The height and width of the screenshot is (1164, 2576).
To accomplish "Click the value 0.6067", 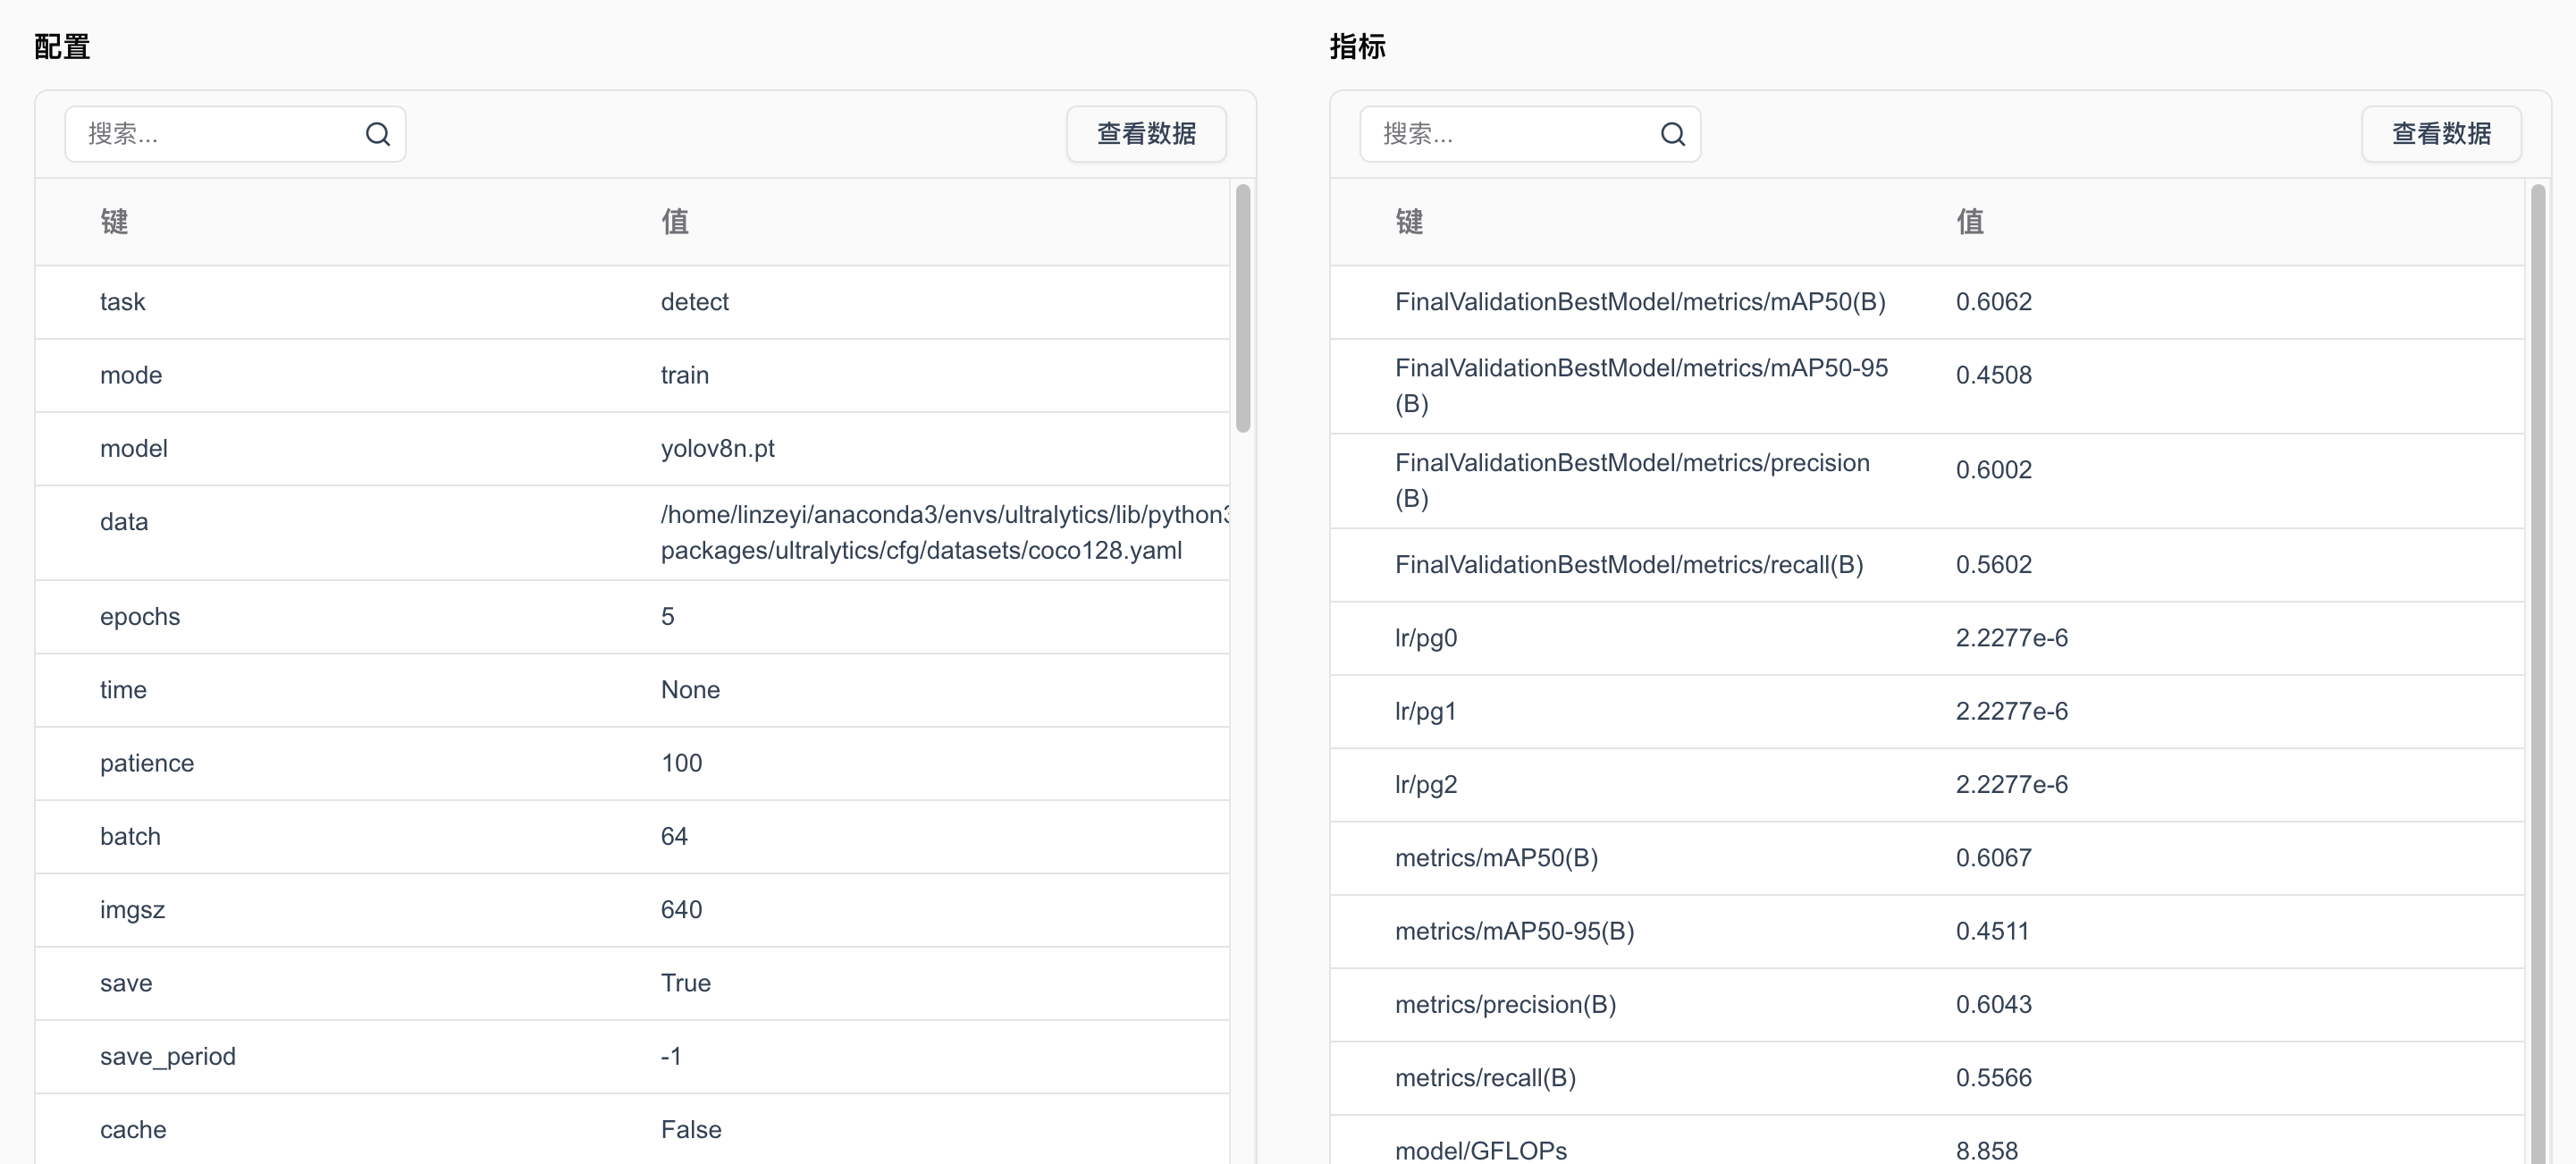I will (x=1993, y=858).
